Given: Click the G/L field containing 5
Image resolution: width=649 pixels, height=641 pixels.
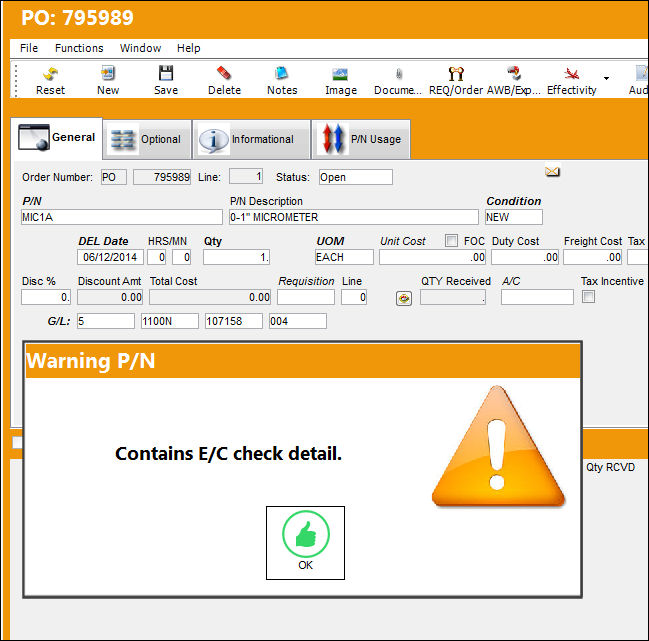Looking at the screenshot, I should 106,321.
